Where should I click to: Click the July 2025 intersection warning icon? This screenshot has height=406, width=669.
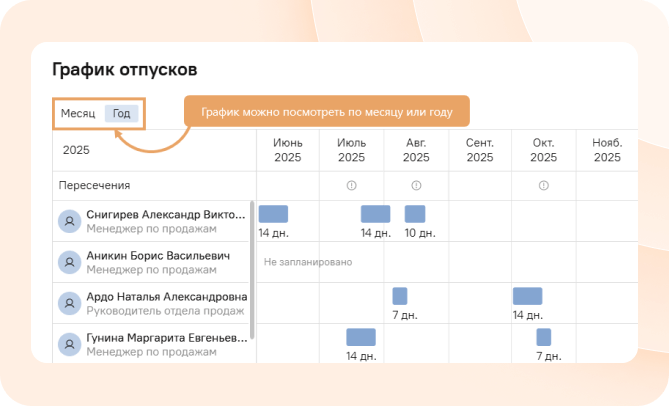pos(351,186)
